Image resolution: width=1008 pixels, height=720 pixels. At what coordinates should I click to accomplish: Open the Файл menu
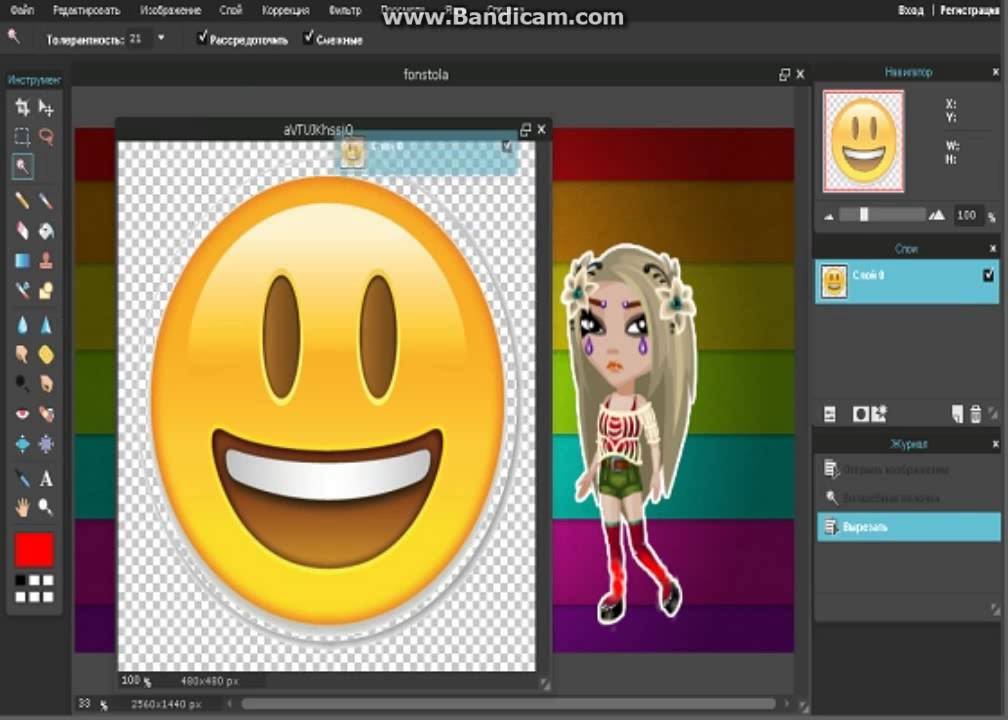pos(22,10)
